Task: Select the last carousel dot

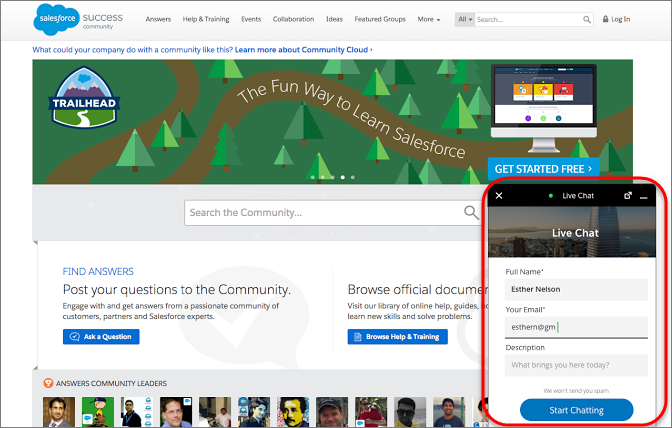Action: (353, 177)
